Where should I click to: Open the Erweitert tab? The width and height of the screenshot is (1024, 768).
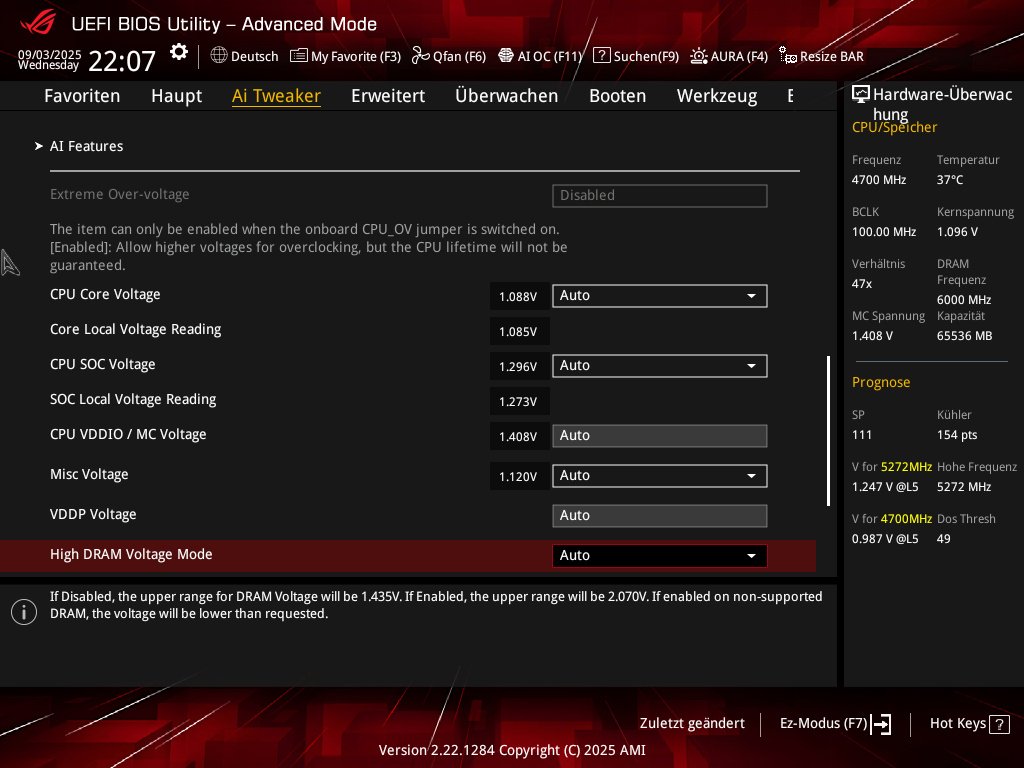pos(388,96)
